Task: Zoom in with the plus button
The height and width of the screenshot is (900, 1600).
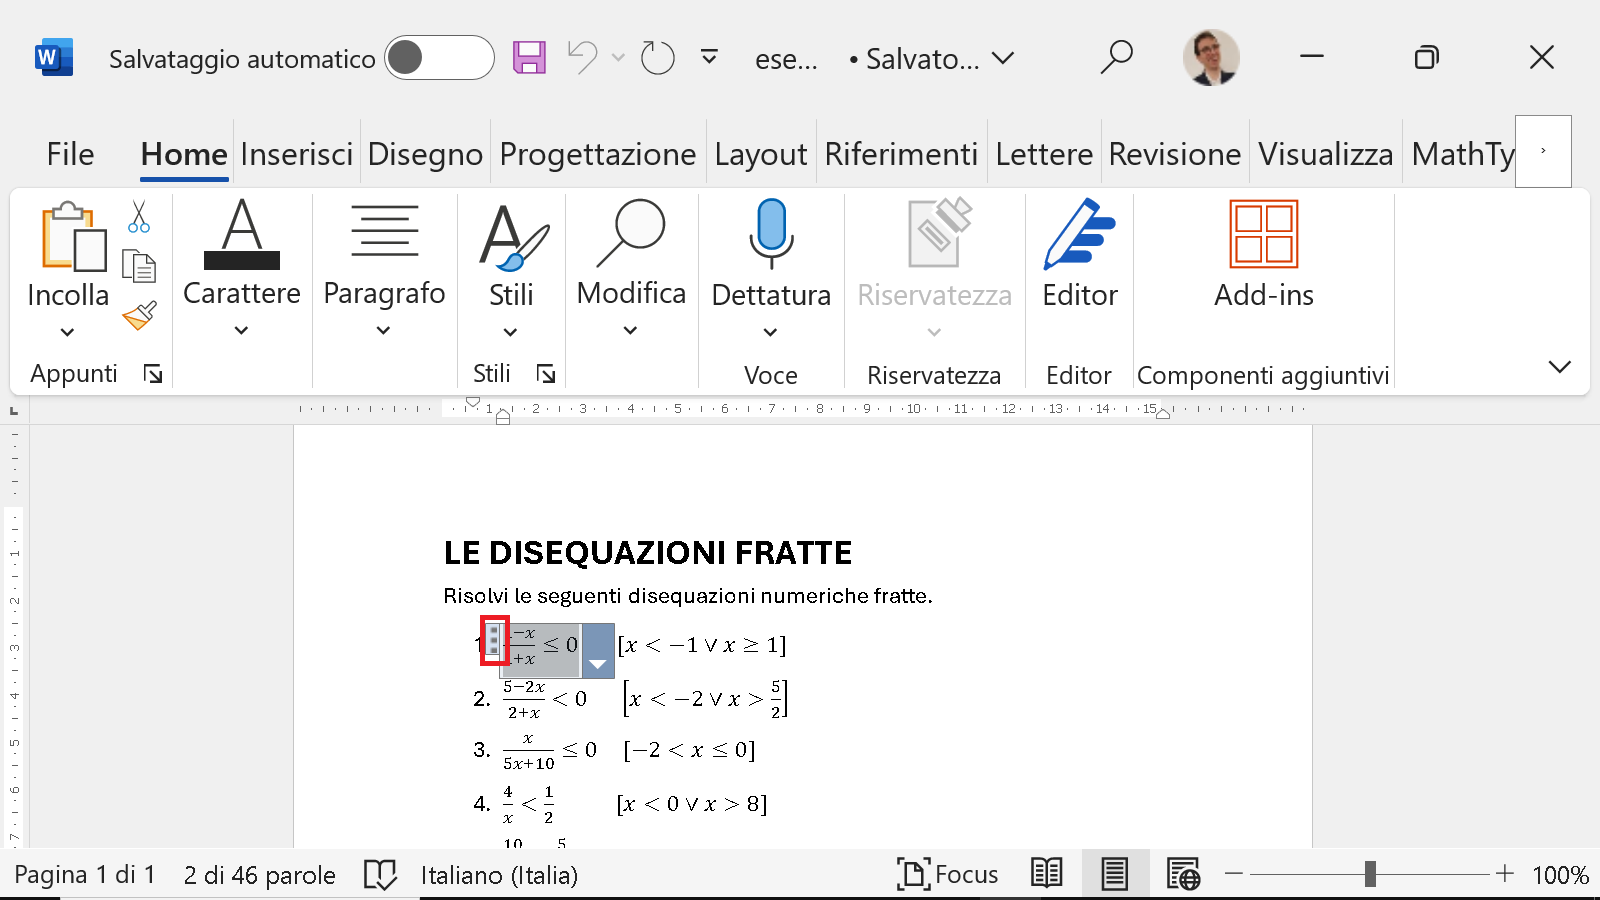Action: pos(1505,874)
